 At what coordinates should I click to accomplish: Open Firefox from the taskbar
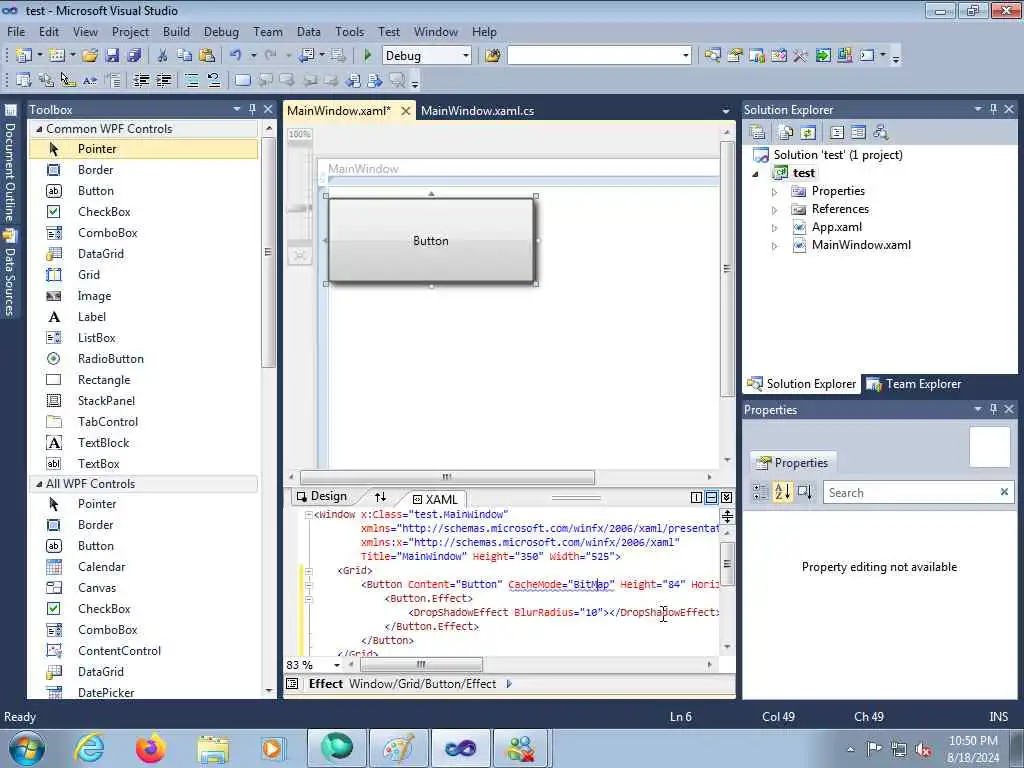[x=150, y=748]
